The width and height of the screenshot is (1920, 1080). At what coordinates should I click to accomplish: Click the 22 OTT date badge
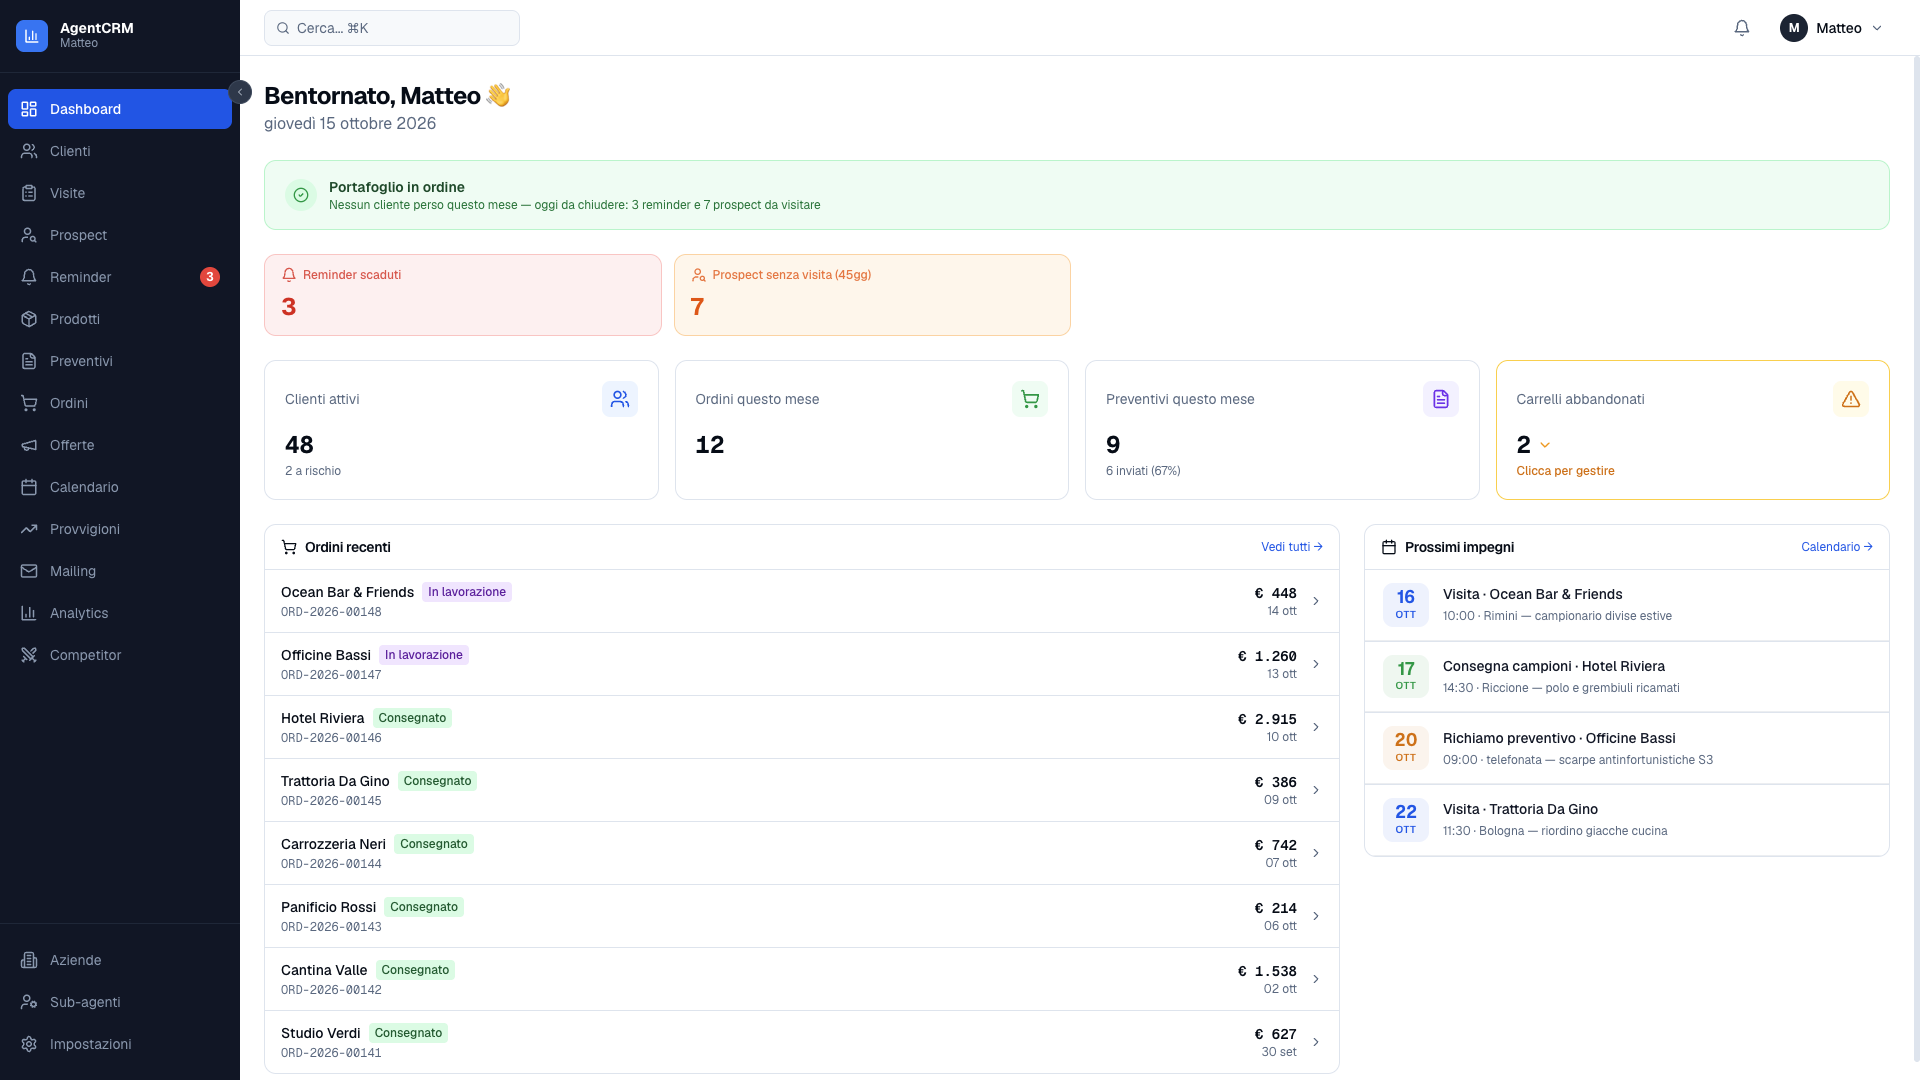pos(1406,819)
